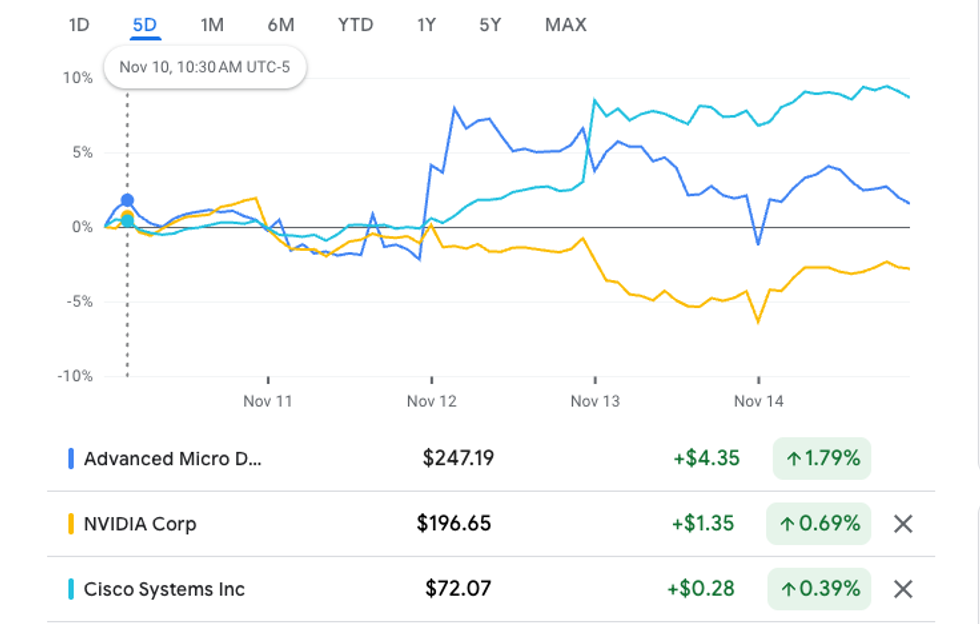Image resolution: width=980 pixels, height=624 pixels.
Task: Open the Advanced Micro Devices stock row
Action: [172, 459]
